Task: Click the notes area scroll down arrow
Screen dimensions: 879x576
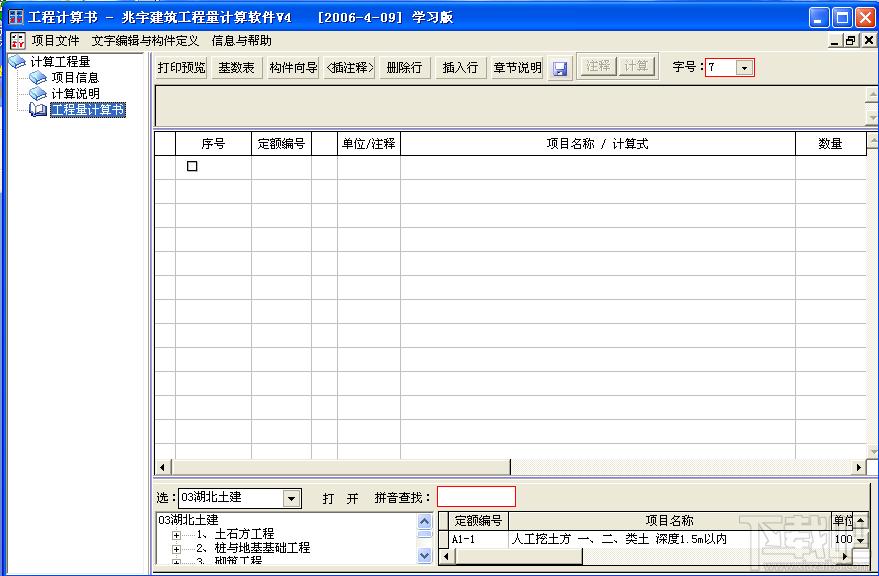Action: coord(872,118)
